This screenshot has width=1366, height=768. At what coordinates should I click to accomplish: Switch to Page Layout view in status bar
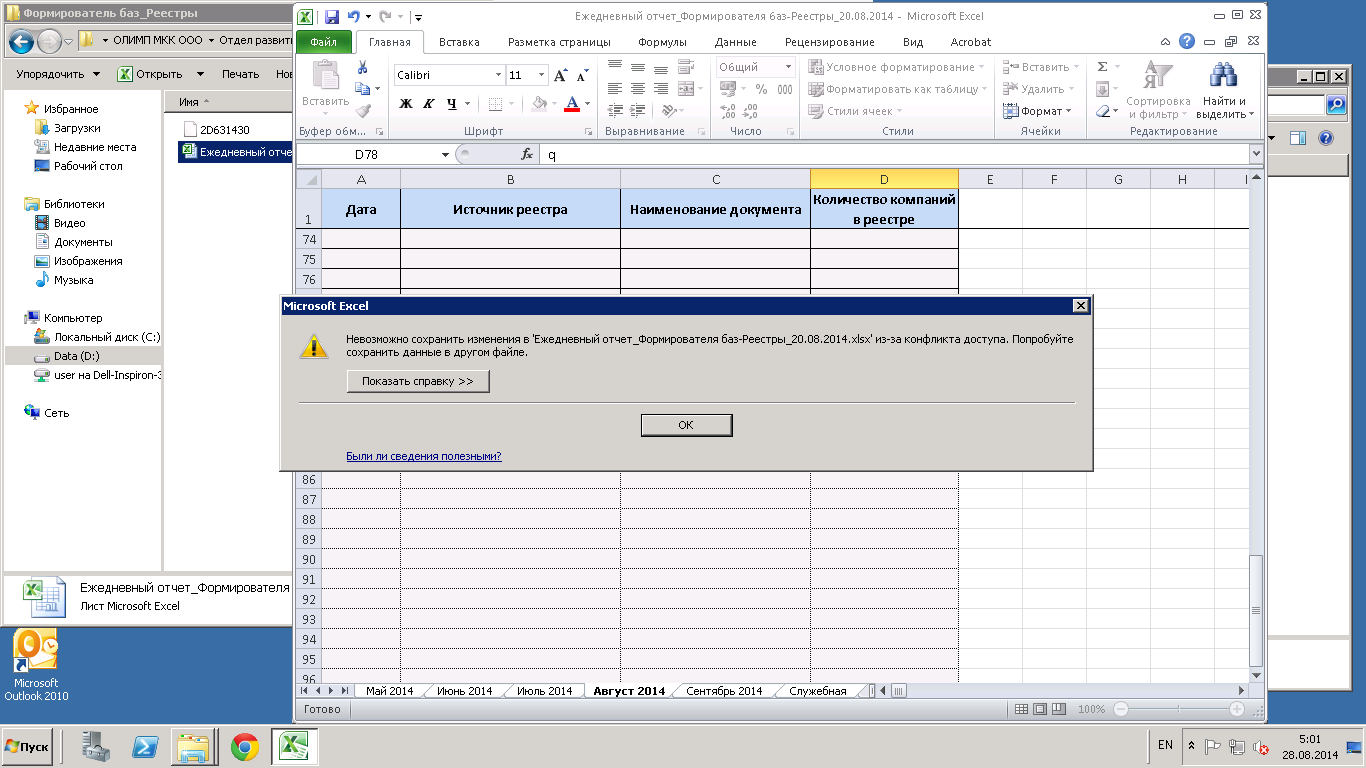click(1040, 709)
